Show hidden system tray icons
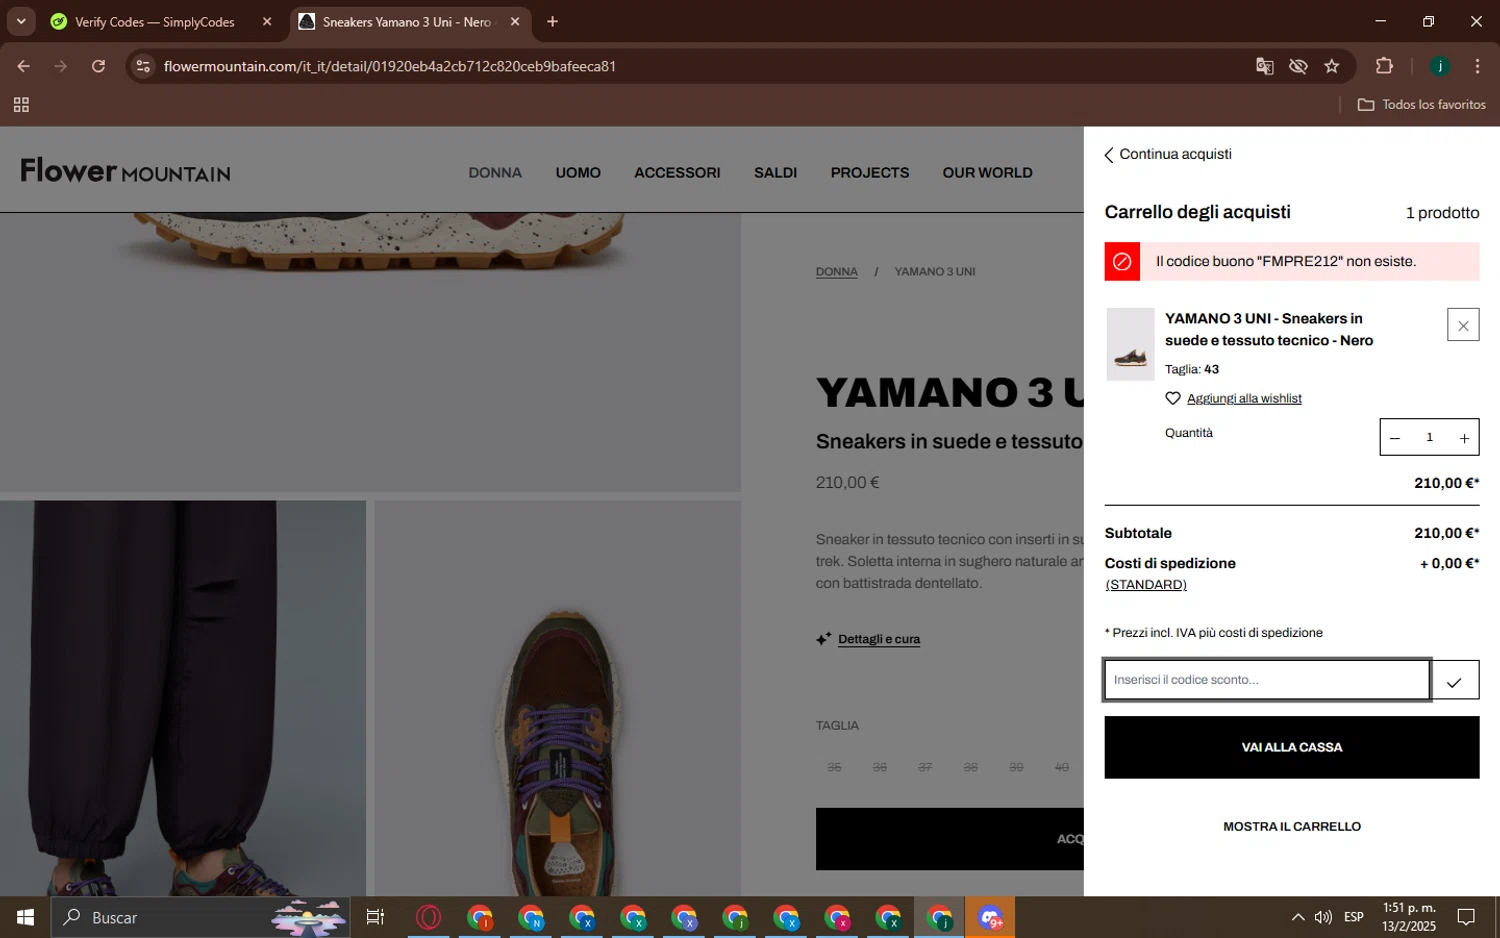The height and width of the screenshot is (938, 1500). [x=1297, y=917]
